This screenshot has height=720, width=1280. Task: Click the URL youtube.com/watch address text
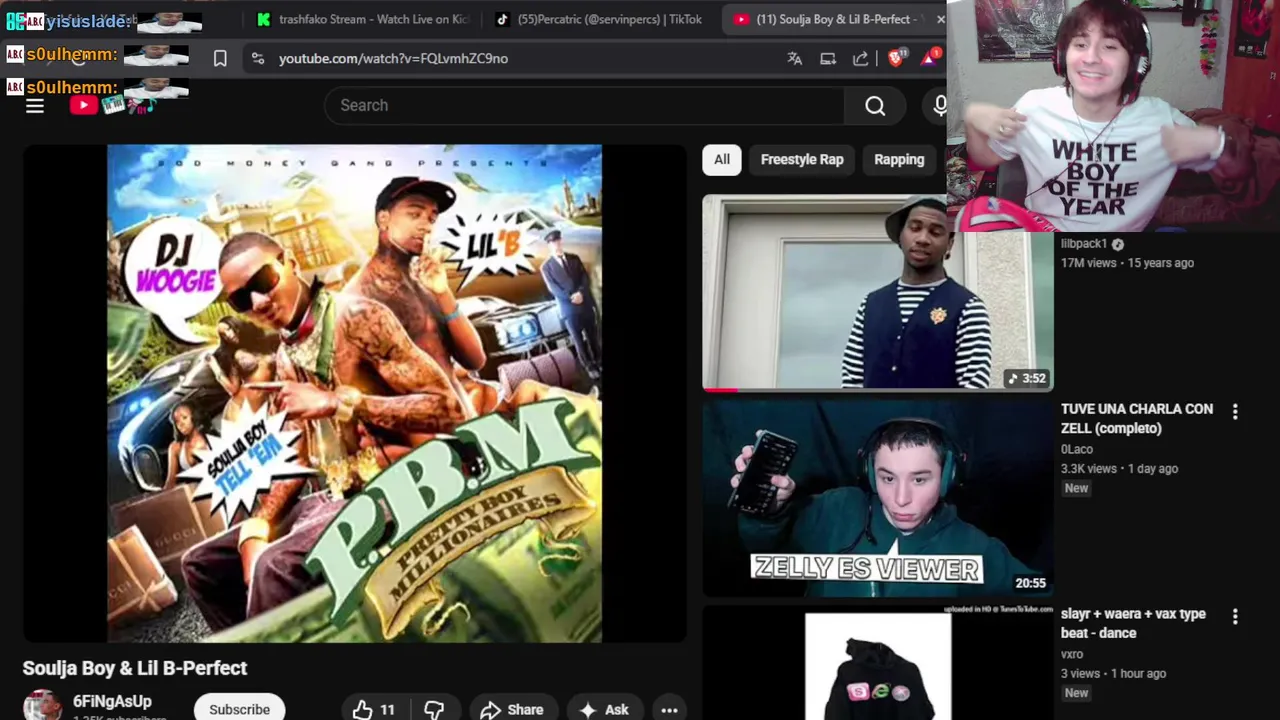tap(393, 59)
